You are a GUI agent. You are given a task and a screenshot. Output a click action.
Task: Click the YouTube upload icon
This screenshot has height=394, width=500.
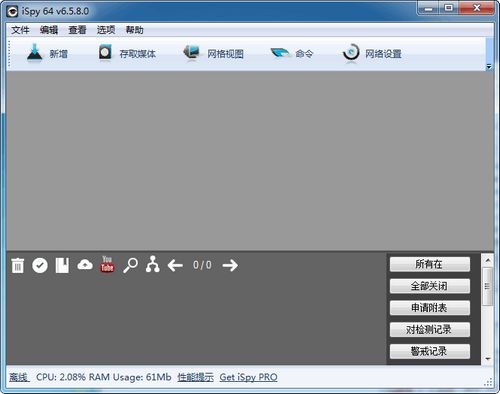click(107, 265)
